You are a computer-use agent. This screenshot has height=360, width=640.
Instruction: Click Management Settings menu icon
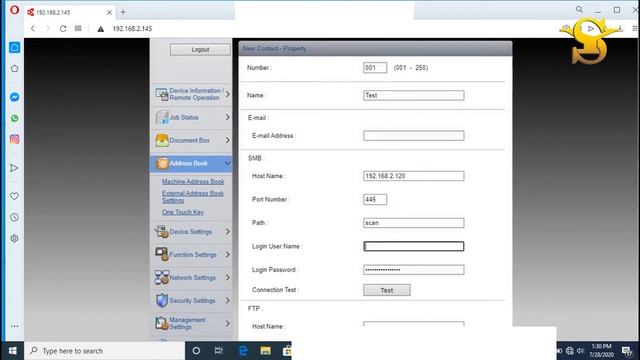pos(162,323)
